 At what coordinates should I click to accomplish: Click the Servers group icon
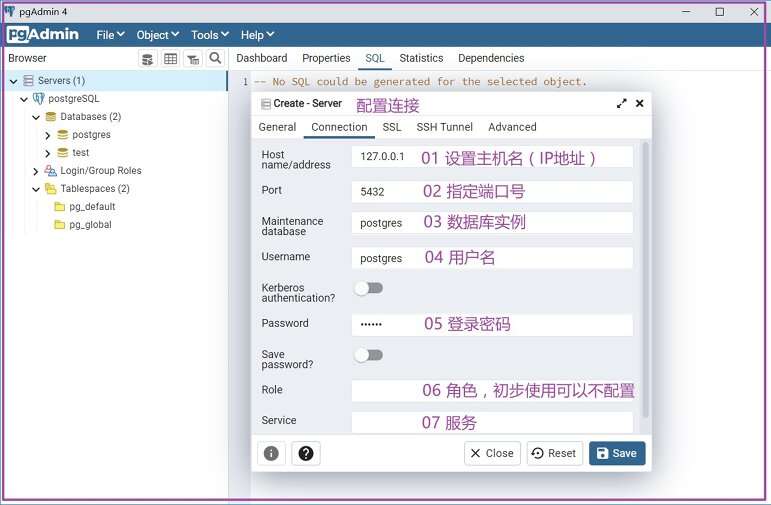[x=29, y=81]
